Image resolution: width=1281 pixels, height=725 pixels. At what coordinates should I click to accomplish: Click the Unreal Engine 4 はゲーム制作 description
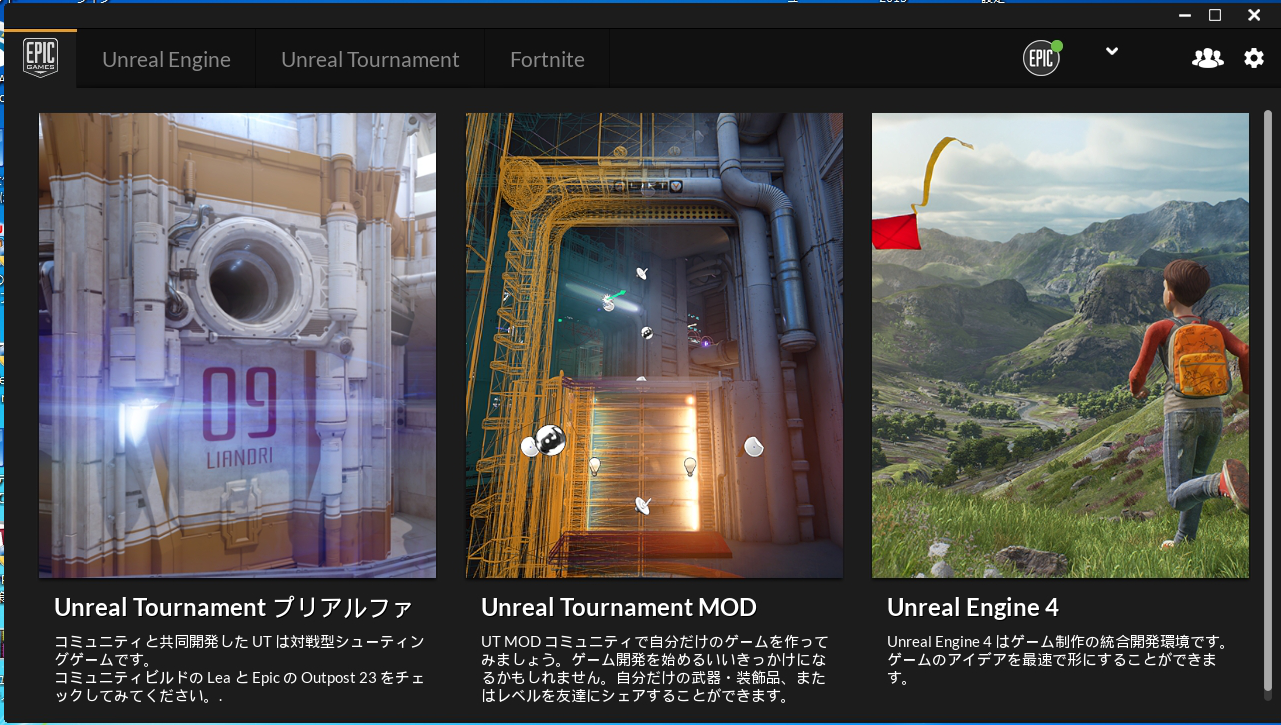1057,659
